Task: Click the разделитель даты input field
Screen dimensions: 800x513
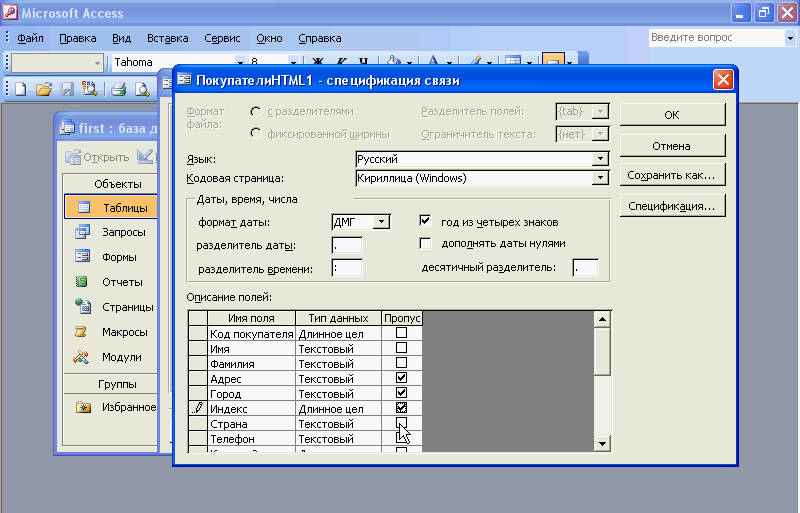Action: coord(347,245)
